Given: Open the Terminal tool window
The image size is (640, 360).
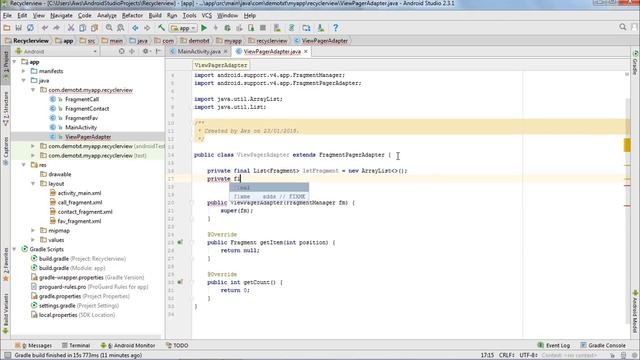Looking at the screenshot, I should 76,345.
